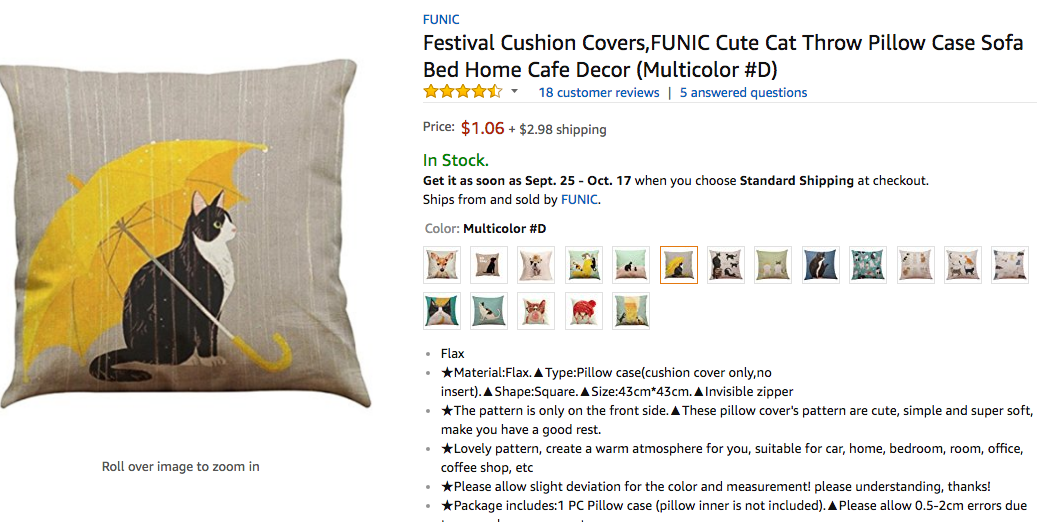This screenshot has height=522, width=1037.
Task: Pick the pale green swatch with two cats
Action: pyautogui.click(x=773, y=265)
